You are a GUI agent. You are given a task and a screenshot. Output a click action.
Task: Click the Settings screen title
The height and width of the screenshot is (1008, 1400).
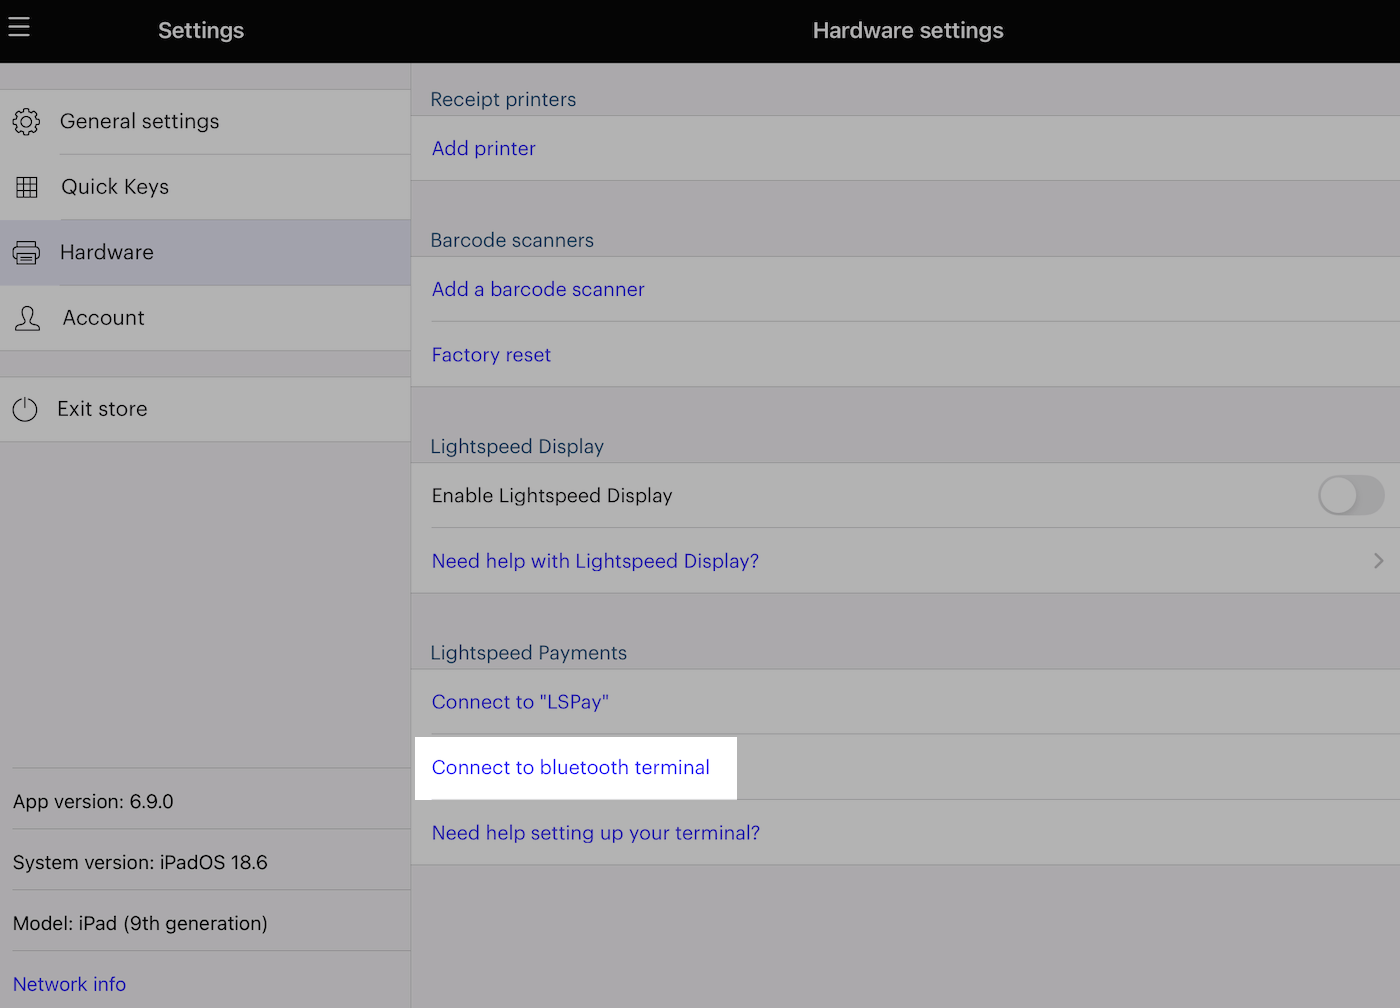click(x=200, y=30)
